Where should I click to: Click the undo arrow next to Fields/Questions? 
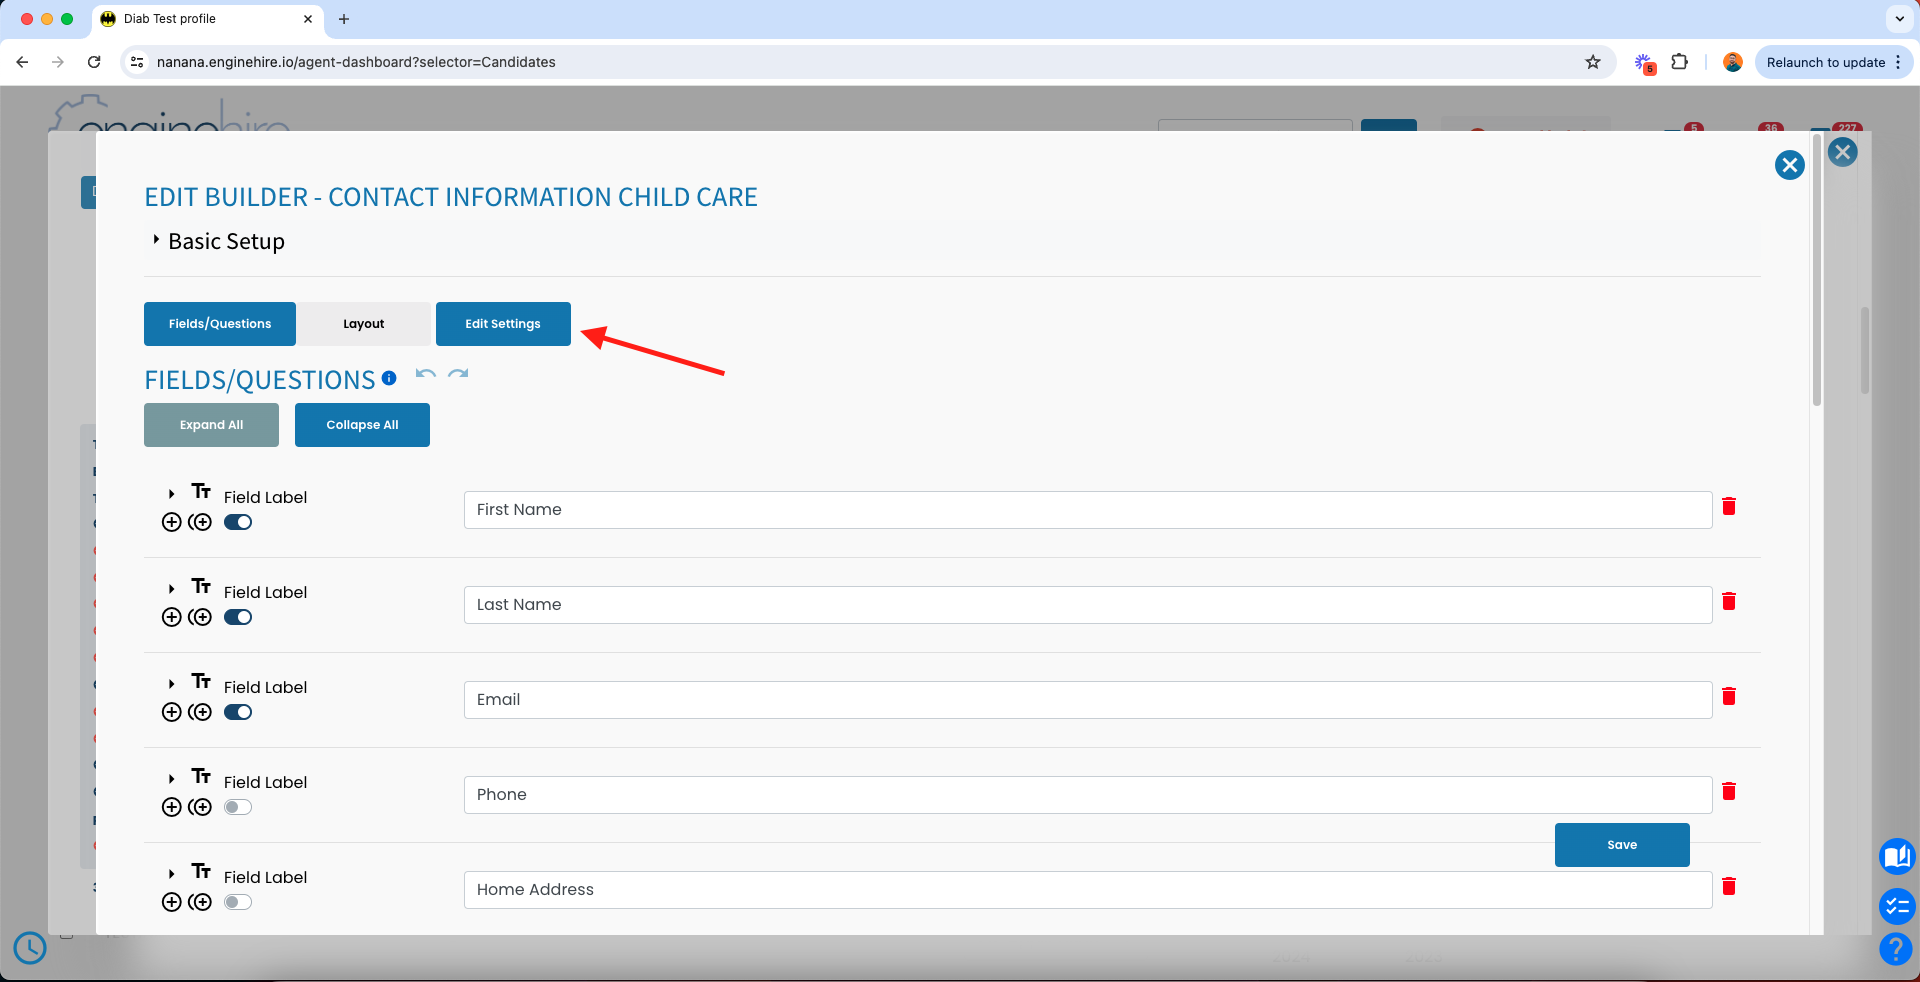coord(426,374)
